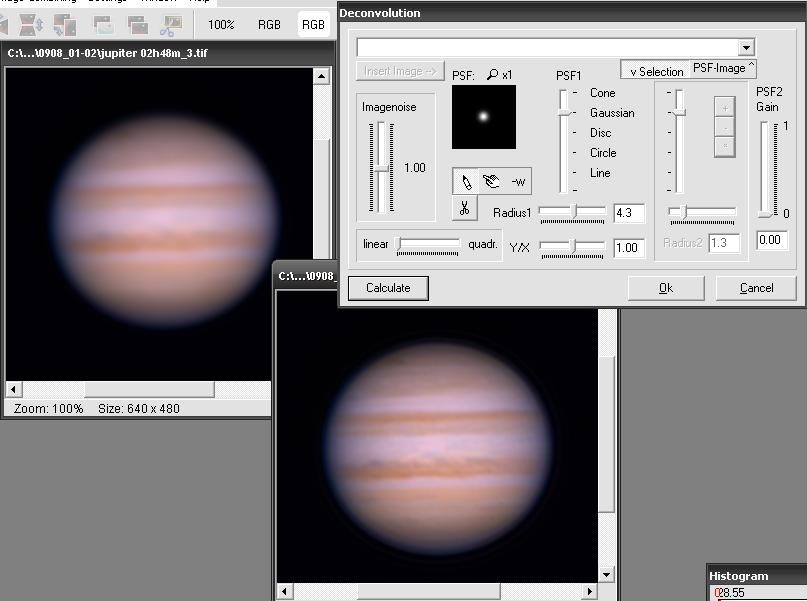Click the vertical flip toolbar icon
807x601 pixels.
click(31, 25)
